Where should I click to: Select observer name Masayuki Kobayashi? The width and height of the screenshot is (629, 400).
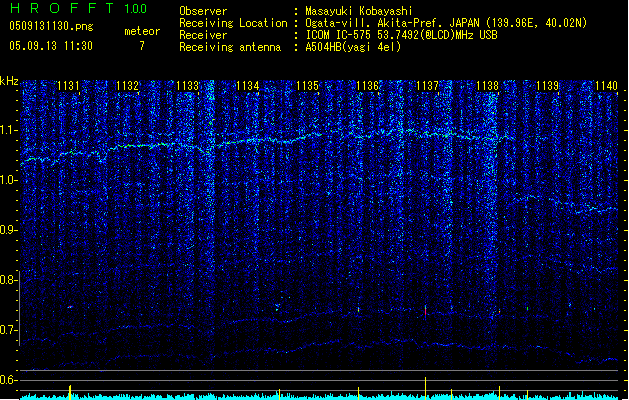[360, 11]
